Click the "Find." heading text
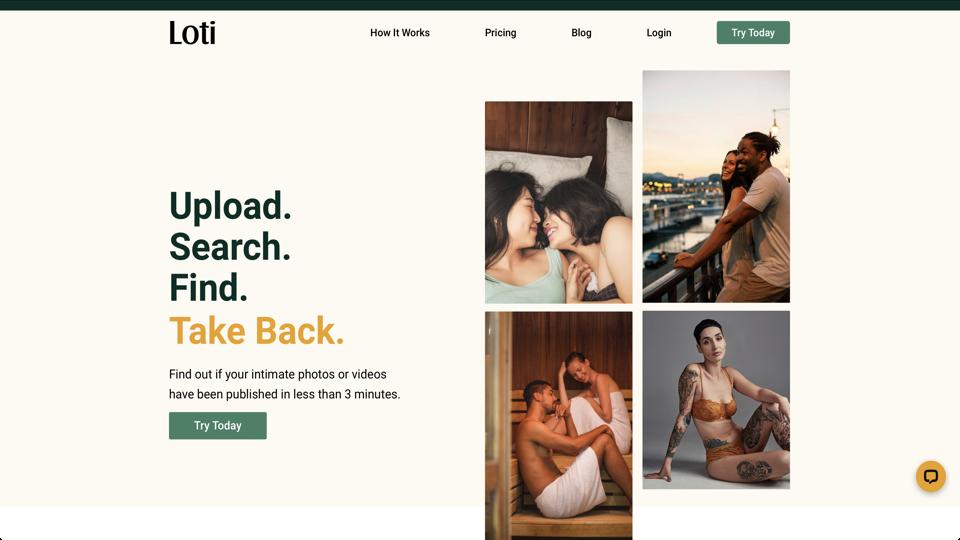This screenshot has height=540, width=960. pos(208,288)
